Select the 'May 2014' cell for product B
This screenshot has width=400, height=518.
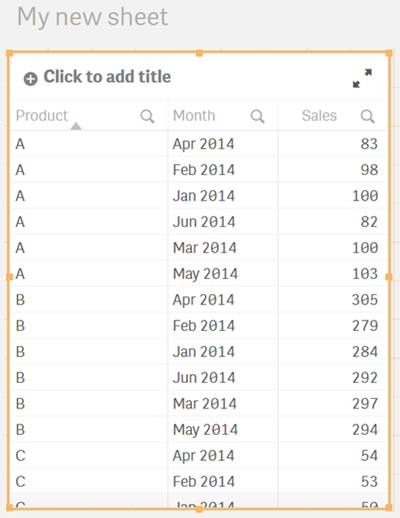click(223, 429)
